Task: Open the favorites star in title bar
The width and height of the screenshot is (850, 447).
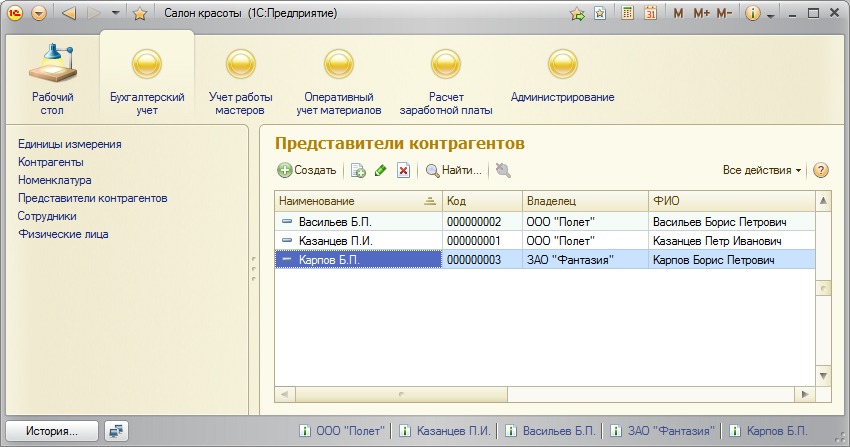Action: (140, 14)
